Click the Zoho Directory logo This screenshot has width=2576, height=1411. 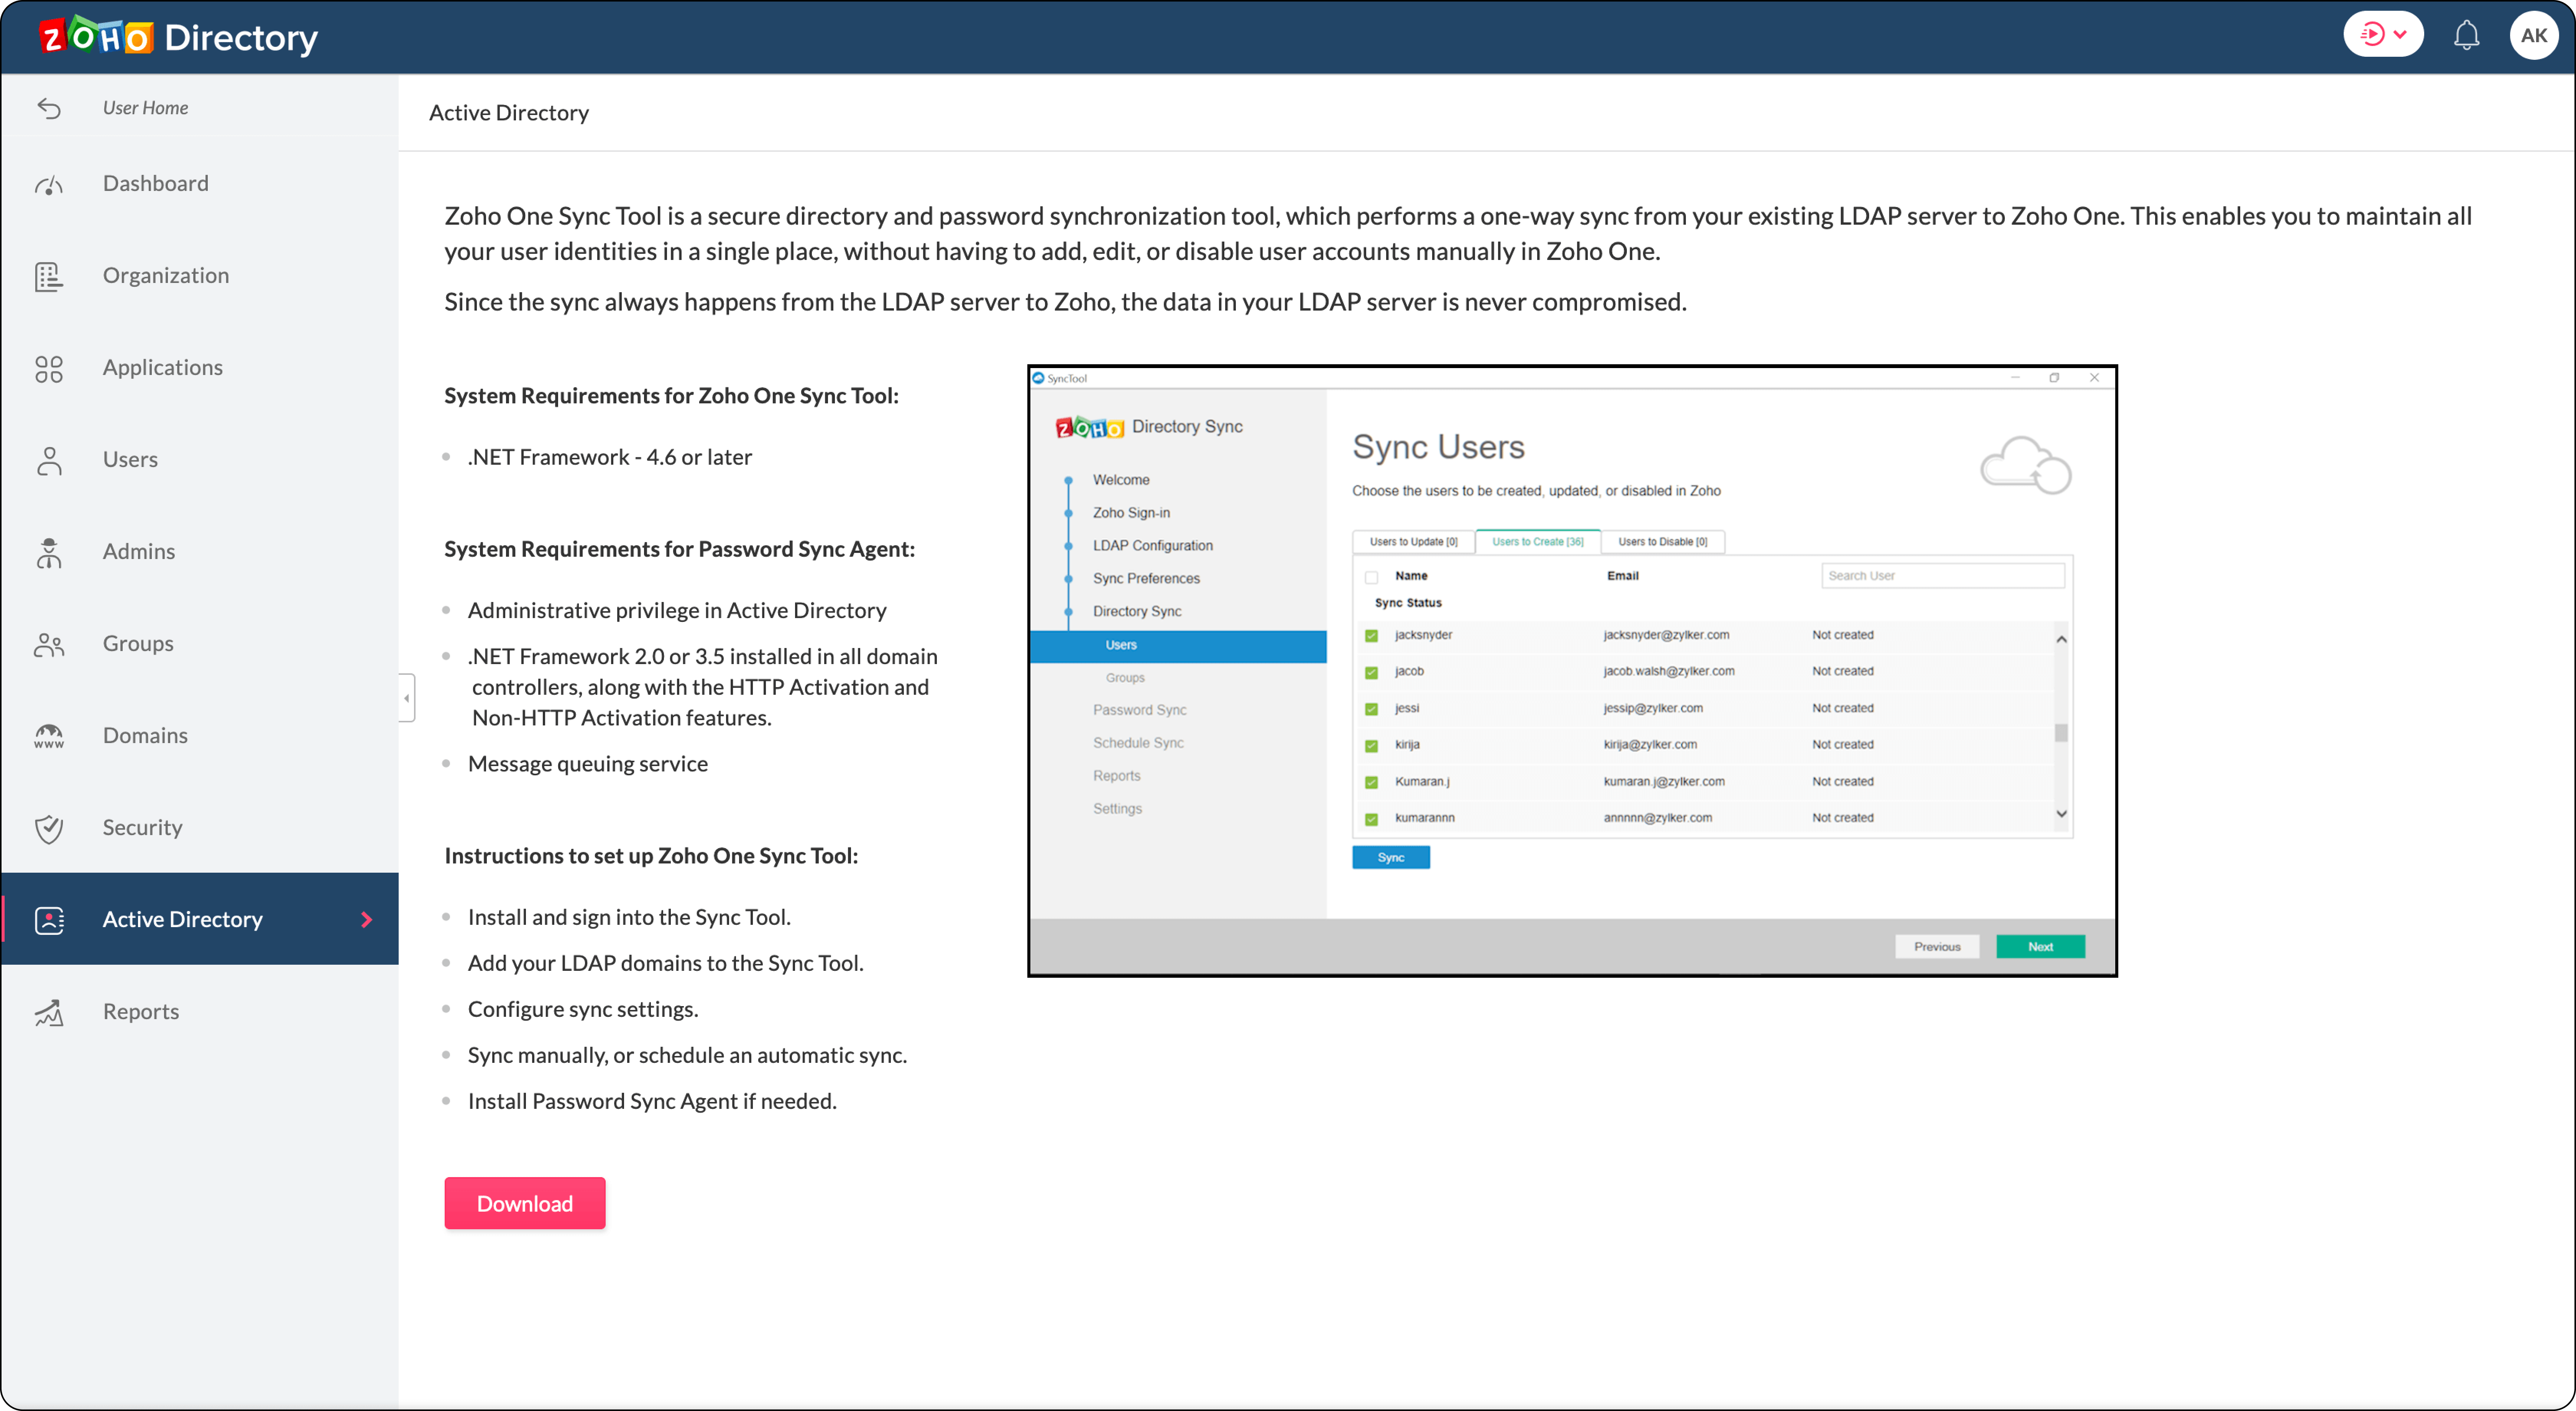tap(178, 37)
